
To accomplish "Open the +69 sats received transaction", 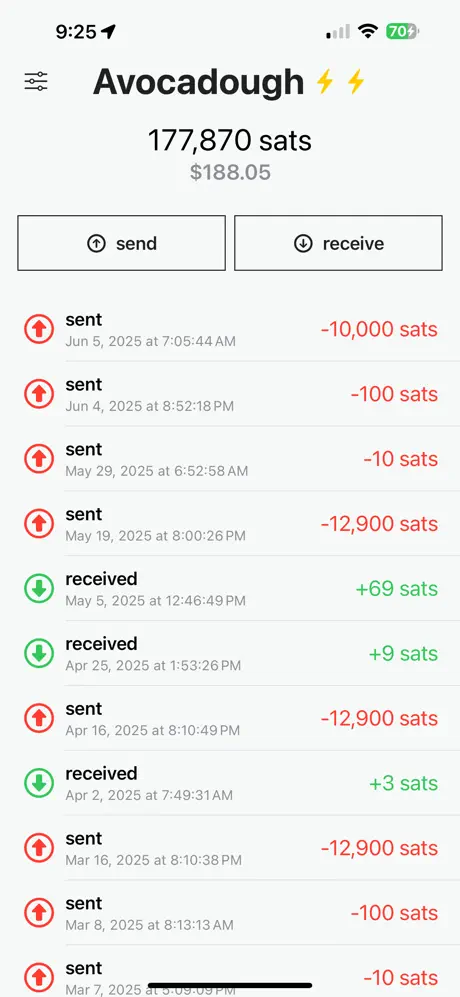I will click(x=230, y=589).
